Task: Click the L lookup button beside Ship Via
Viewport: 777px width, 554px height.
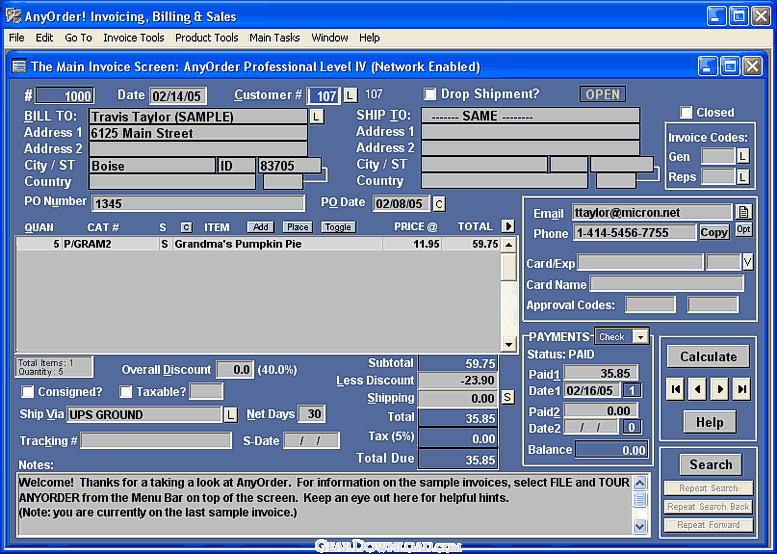Action: (x=230, y=415)
